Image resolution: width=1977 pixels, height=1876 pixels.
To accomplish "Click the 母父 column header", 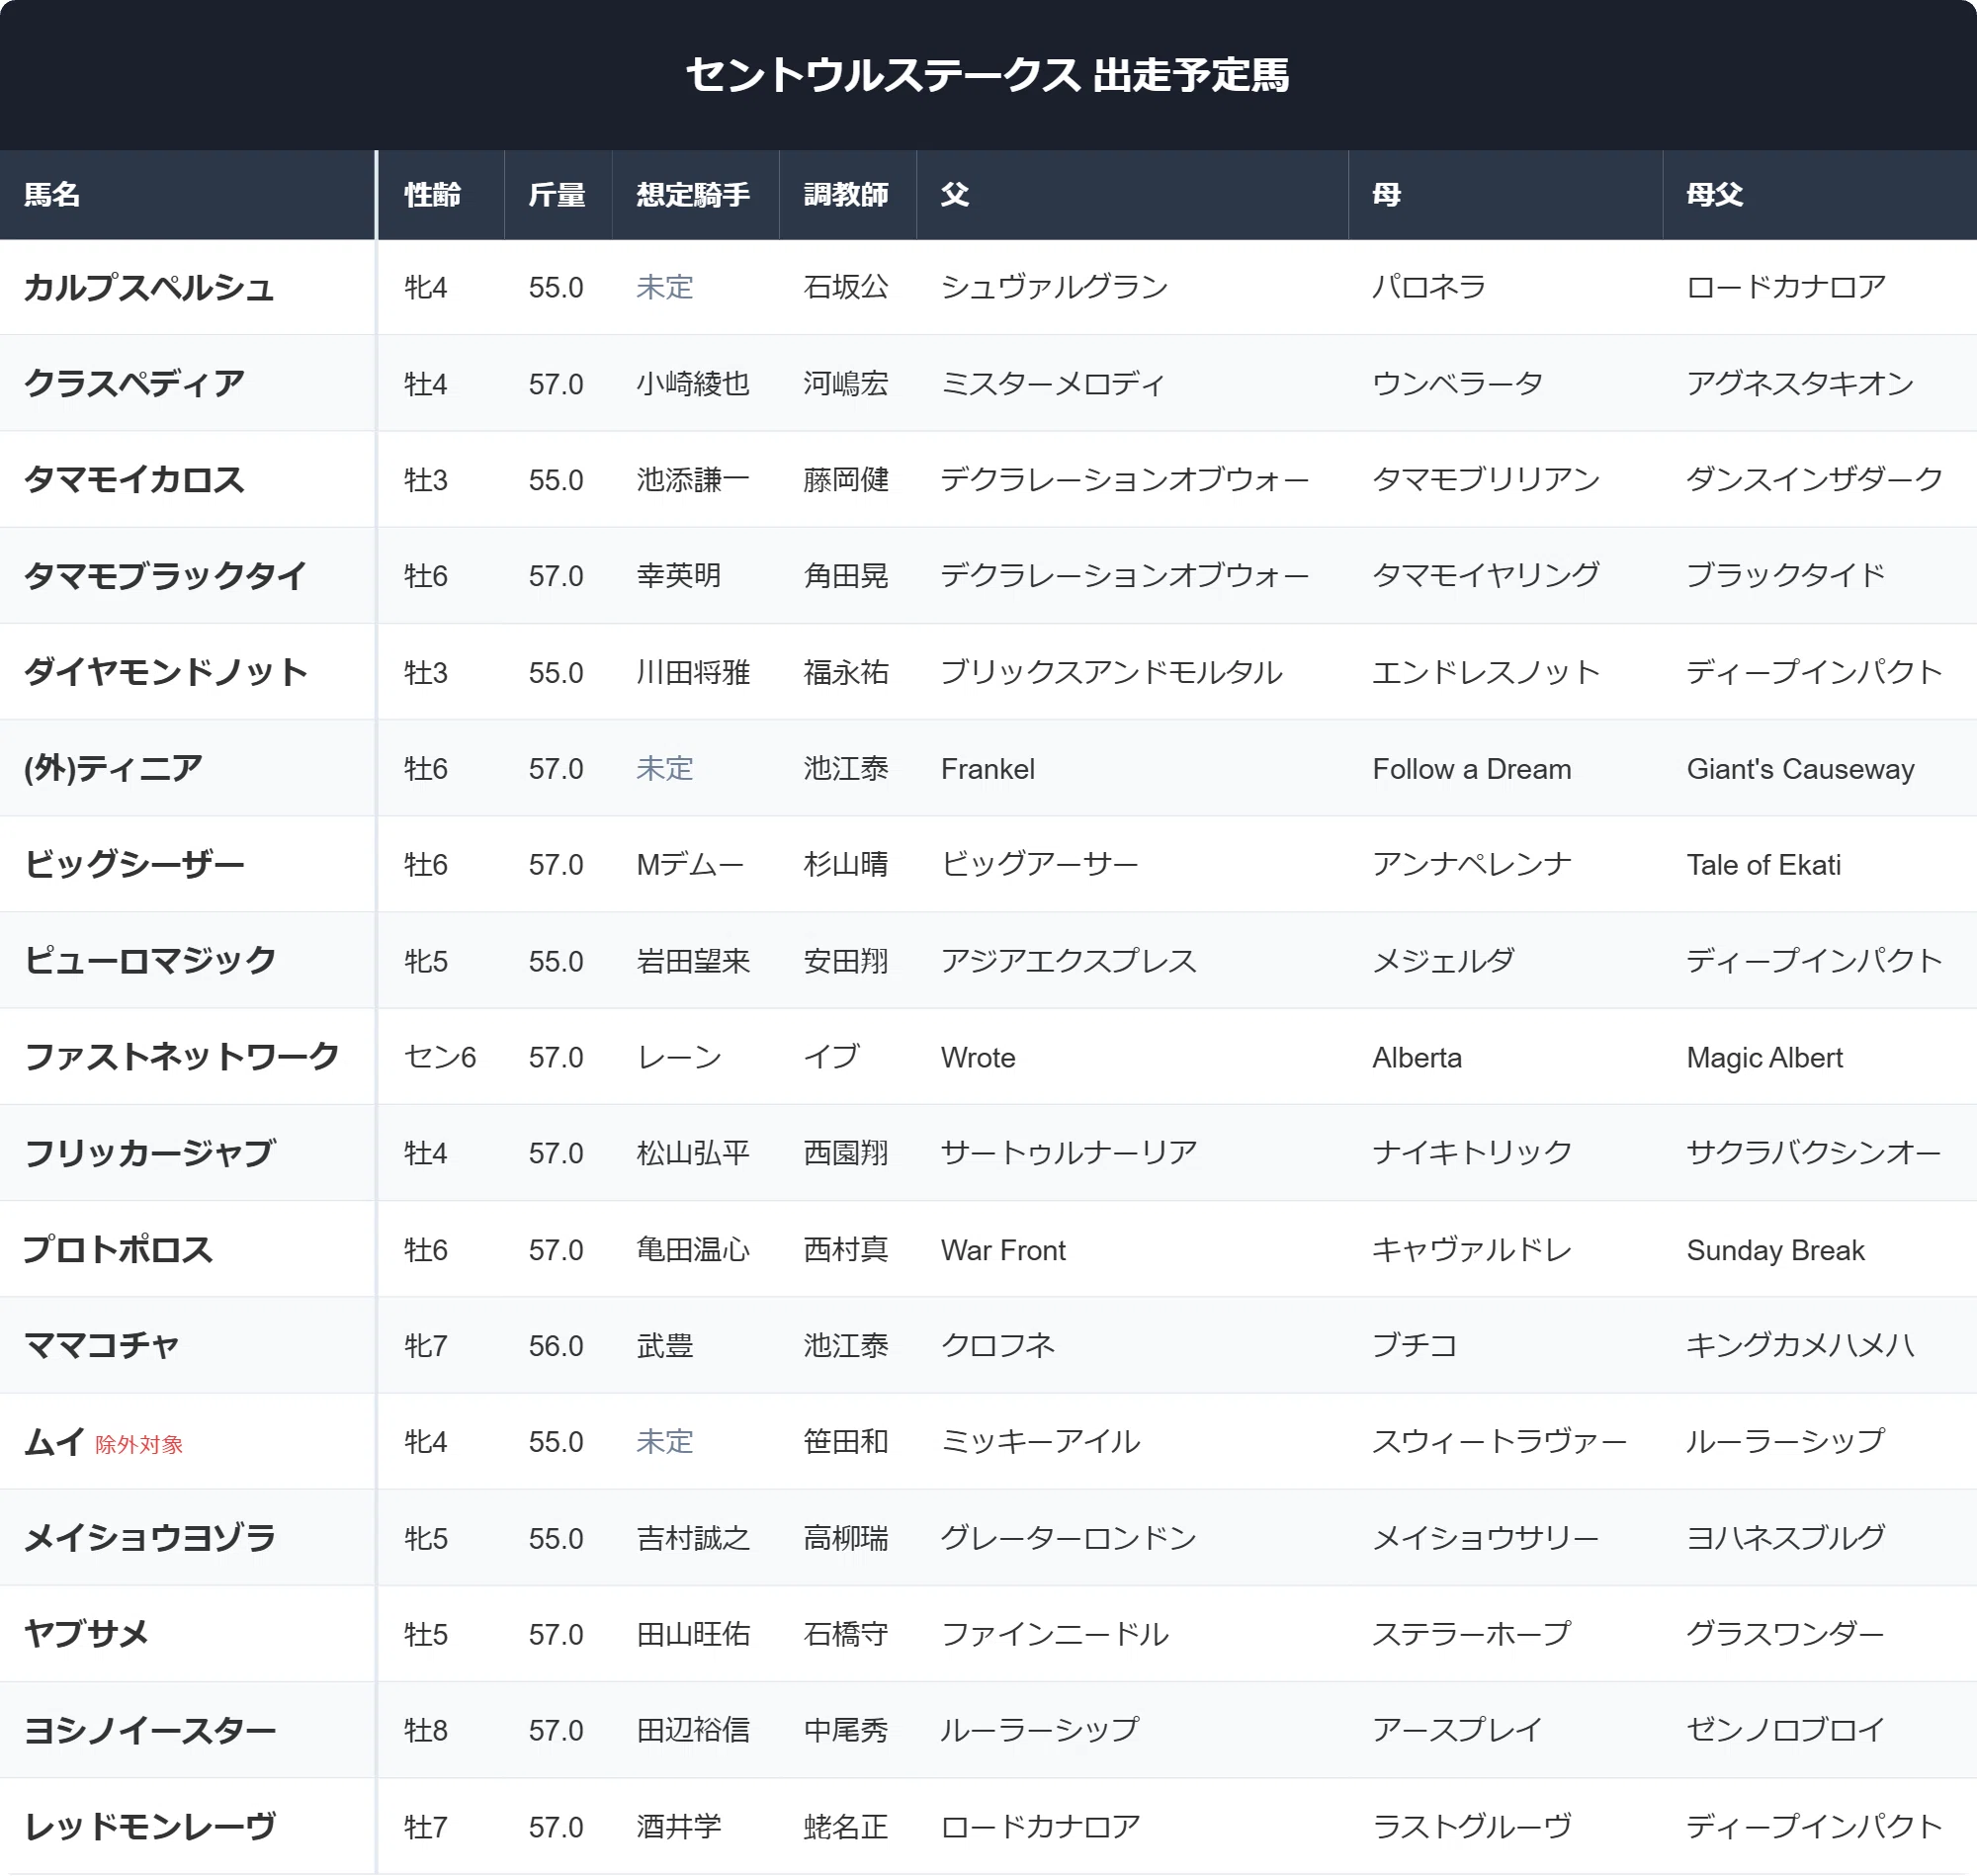I will (1819, 195).
